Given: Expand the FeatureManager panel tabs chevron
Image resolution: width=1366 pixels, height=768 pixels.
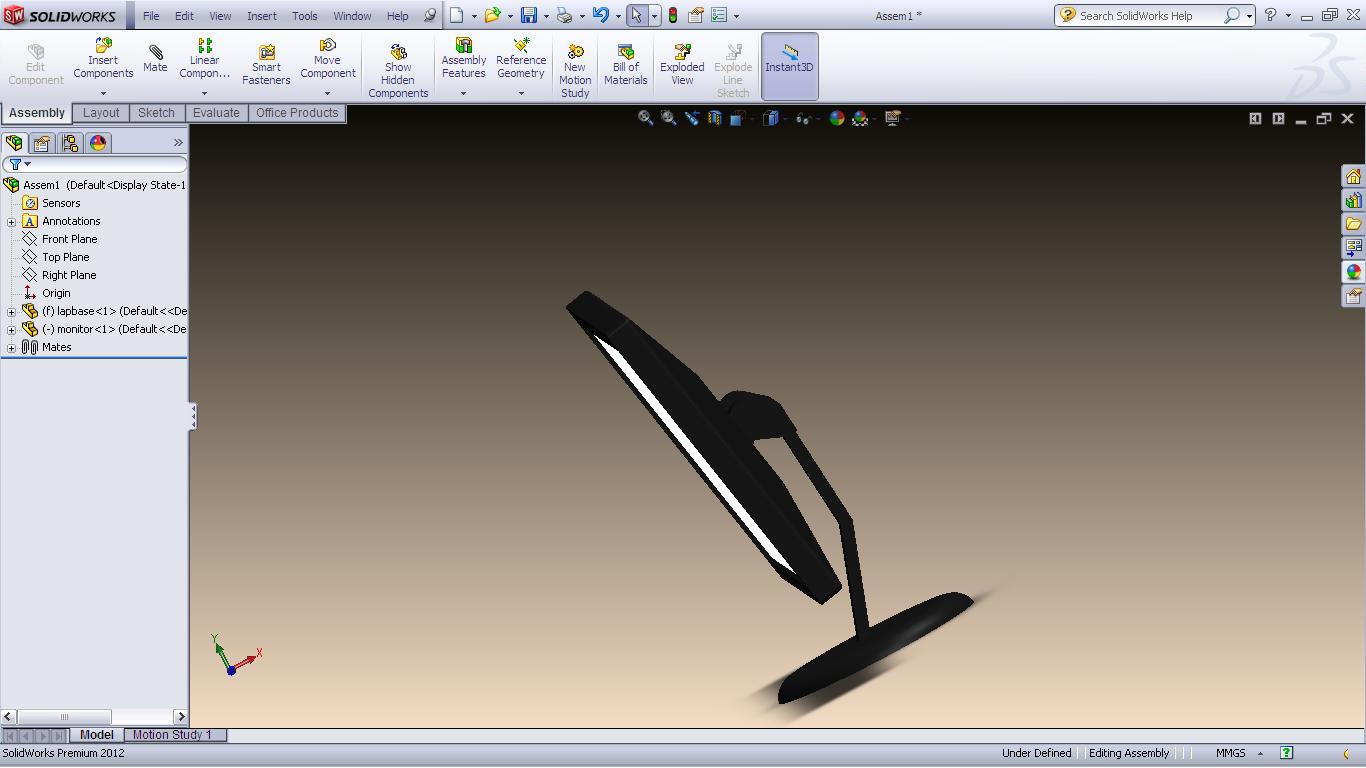Looking at the screenshot, I should [x=178, y=143].
